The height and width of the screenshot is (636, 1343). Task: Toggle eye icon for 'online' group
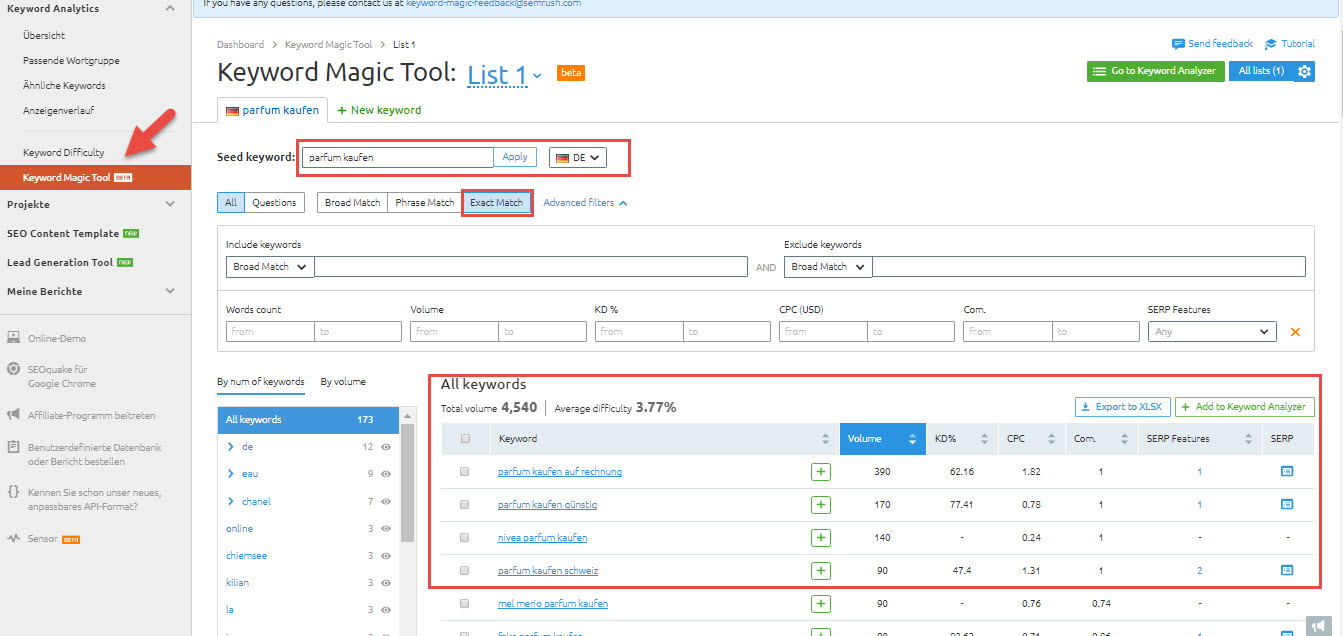click(386, 528)
